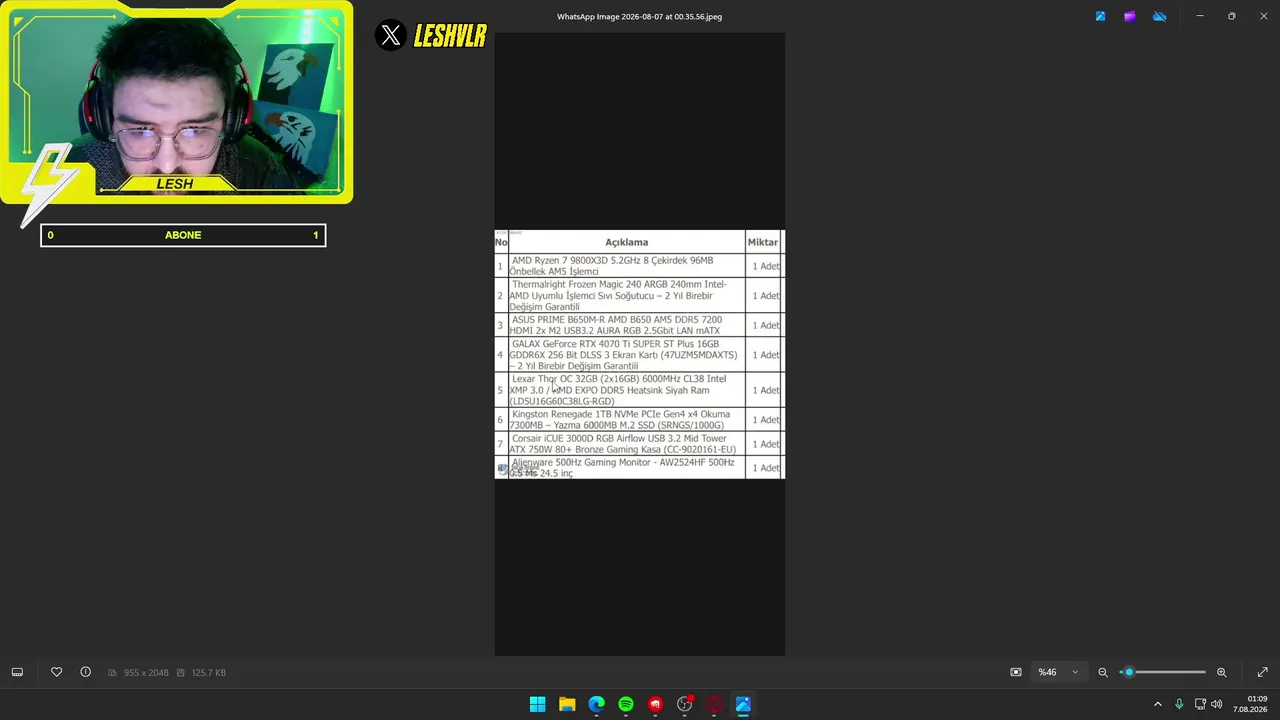Open the purple Clipchamp icon in title bar
Image resolution: width=1280 pixels, height=720 pixels.
pos(1129,16)
